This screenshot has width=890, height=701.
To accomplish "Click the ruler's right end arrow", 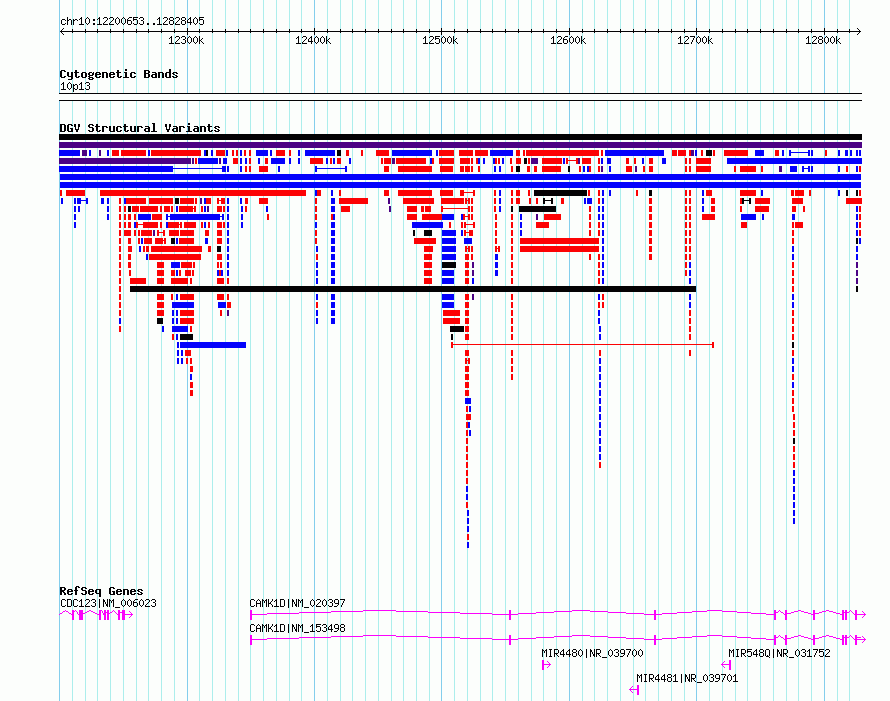I will tap(859, 32).
